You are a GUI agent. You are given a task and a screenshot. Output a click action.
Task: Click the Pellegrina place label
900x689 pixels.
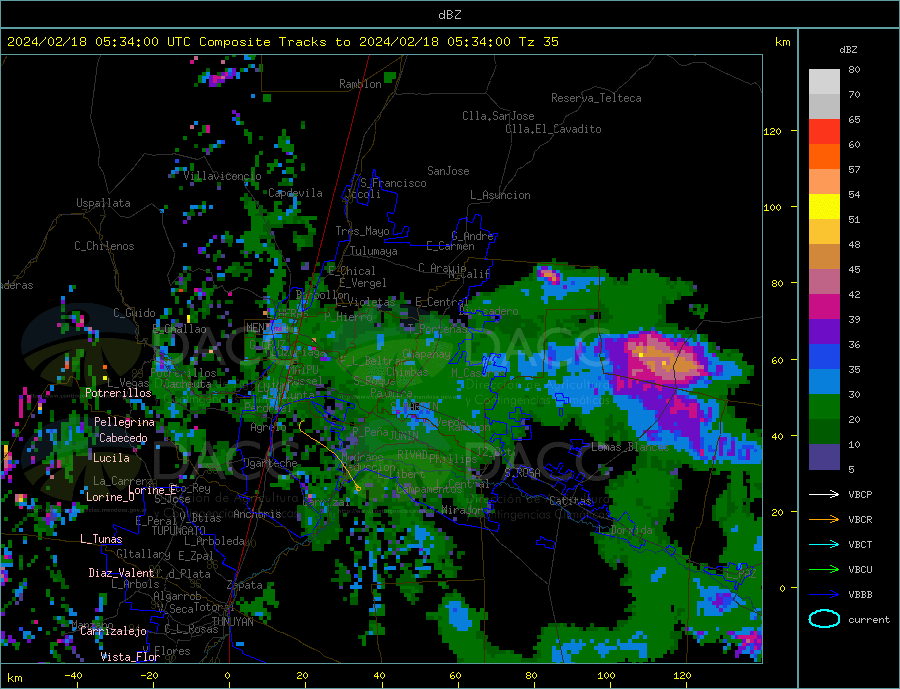click(x=125, y=423)
